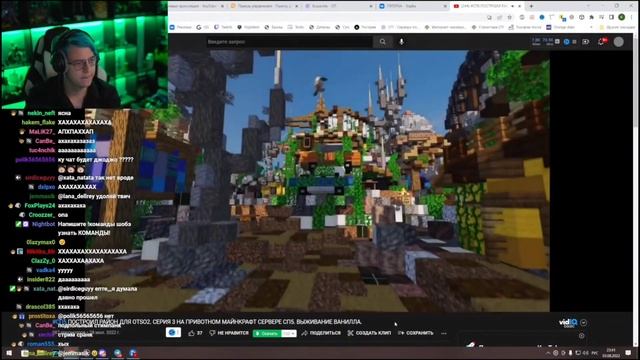Click the green Скачать download button

coord(267,333)
